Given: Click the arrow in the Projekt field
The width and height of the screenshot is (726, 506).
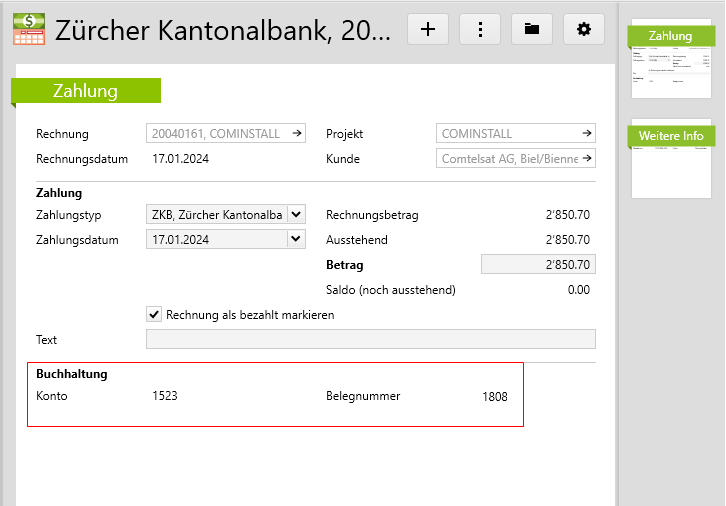Looking at the screenshot, I should (x=587, y=133).
